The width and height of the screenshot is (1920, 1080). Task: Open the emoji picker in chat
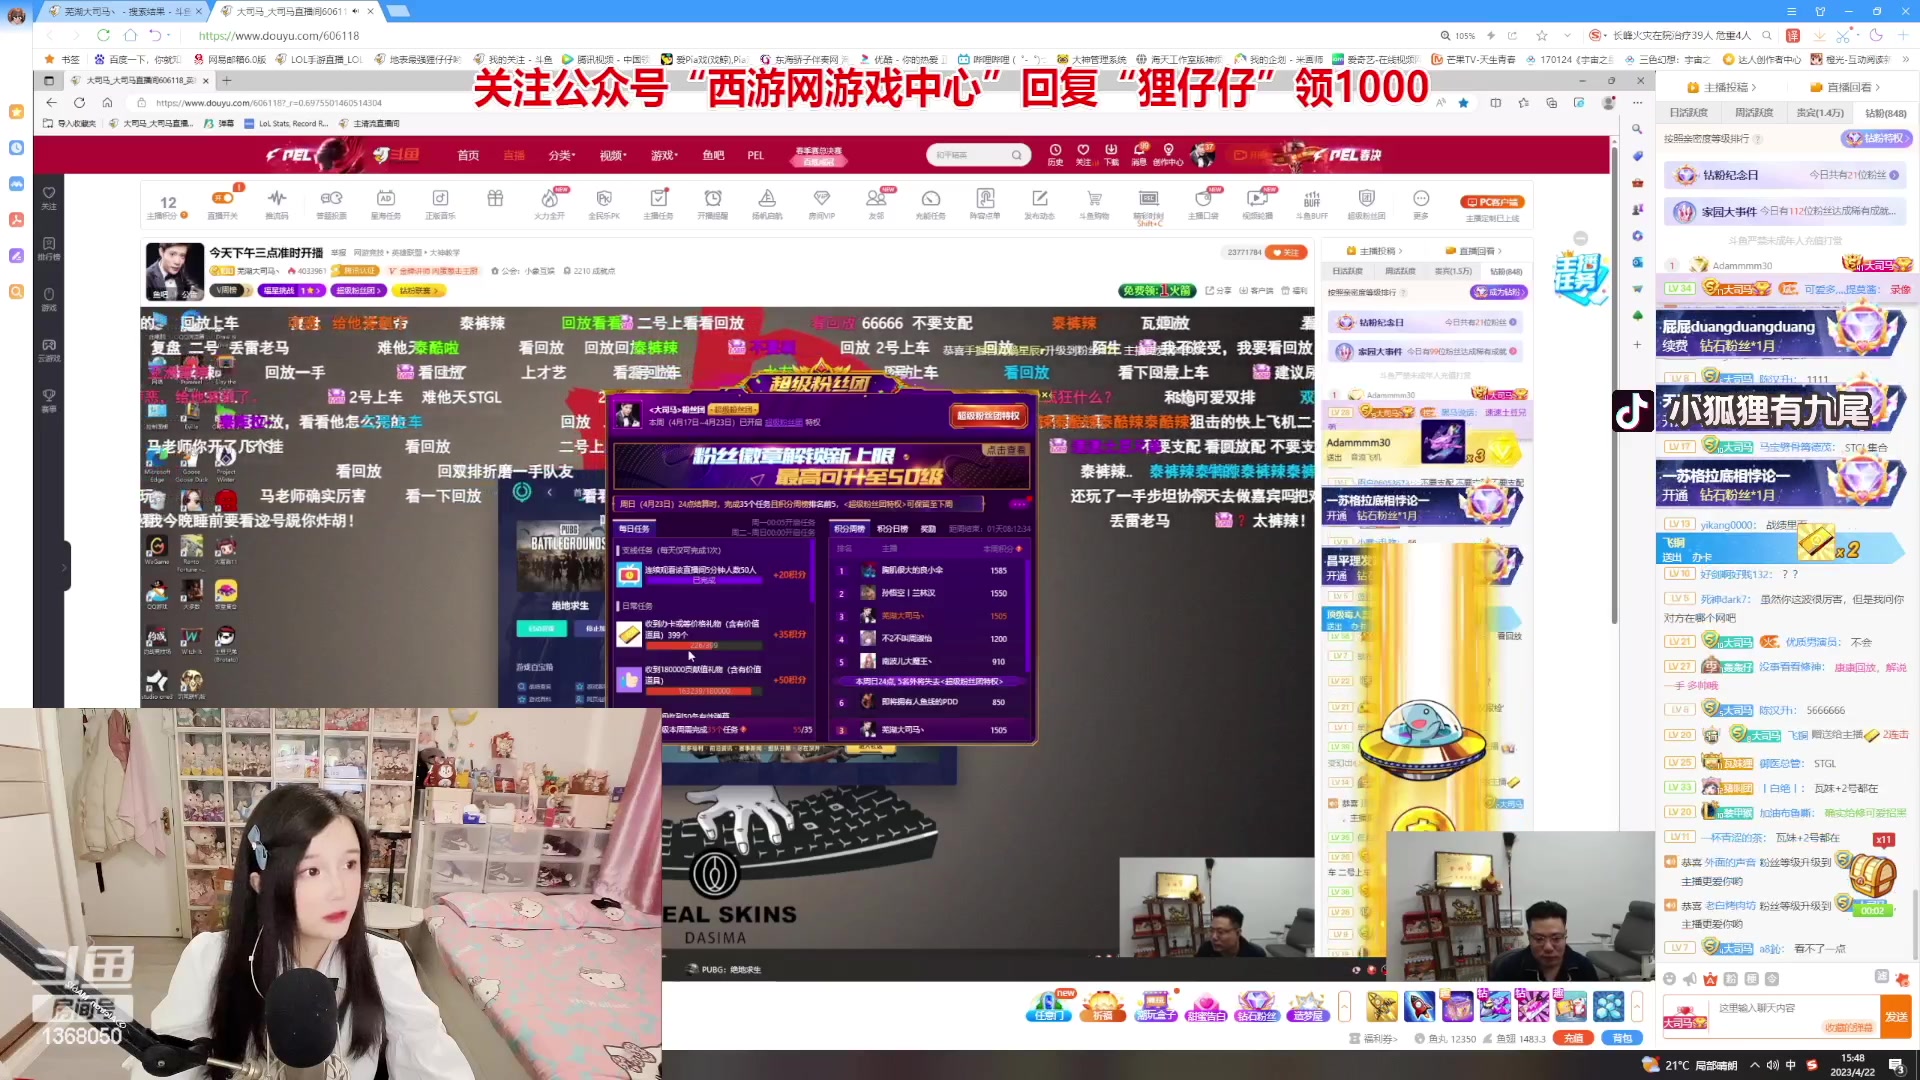click(1669, 979)
